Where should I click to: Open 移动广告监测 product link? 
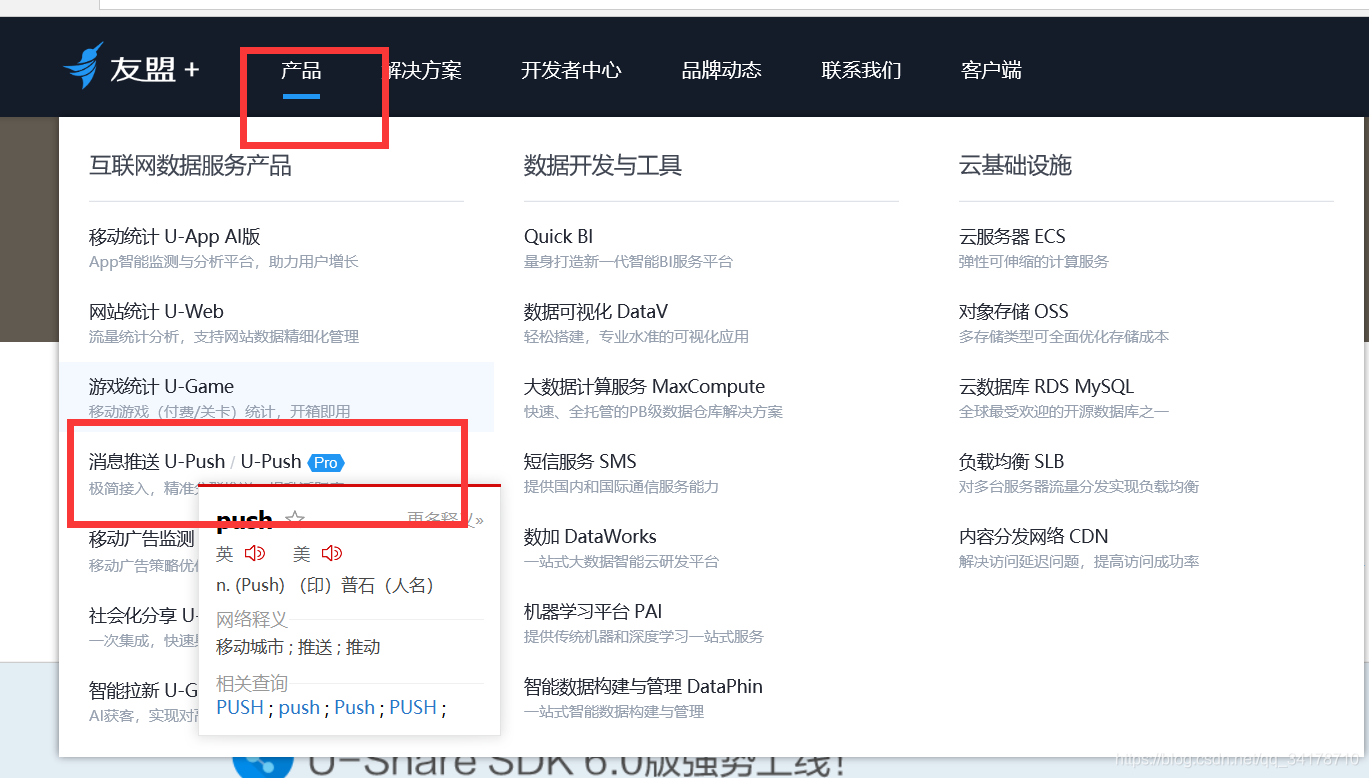point(142,539)
